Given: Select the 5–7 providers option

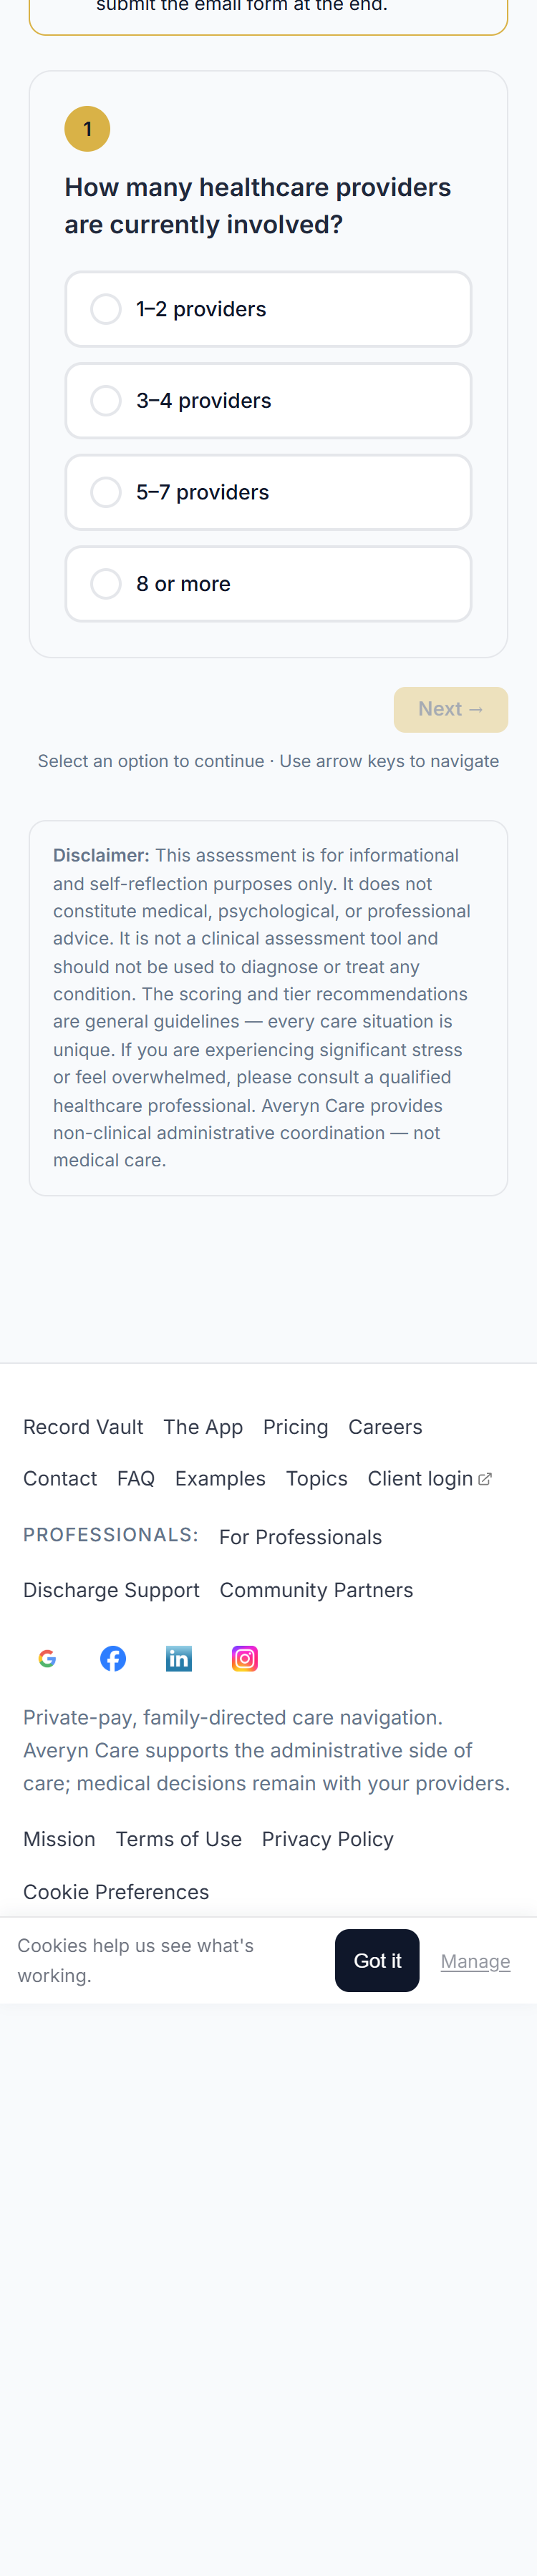Looking at the screenshot, I should point(268,492).
